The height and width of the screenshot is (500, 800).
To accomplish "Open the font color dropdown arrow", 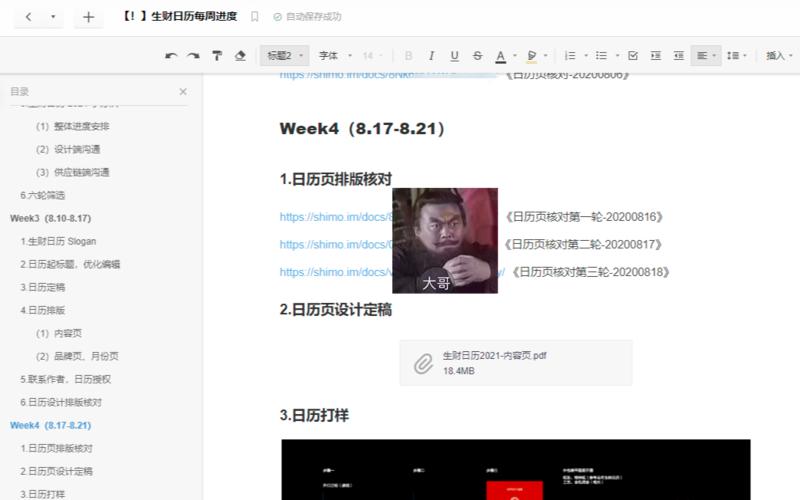I will [515, 56].
